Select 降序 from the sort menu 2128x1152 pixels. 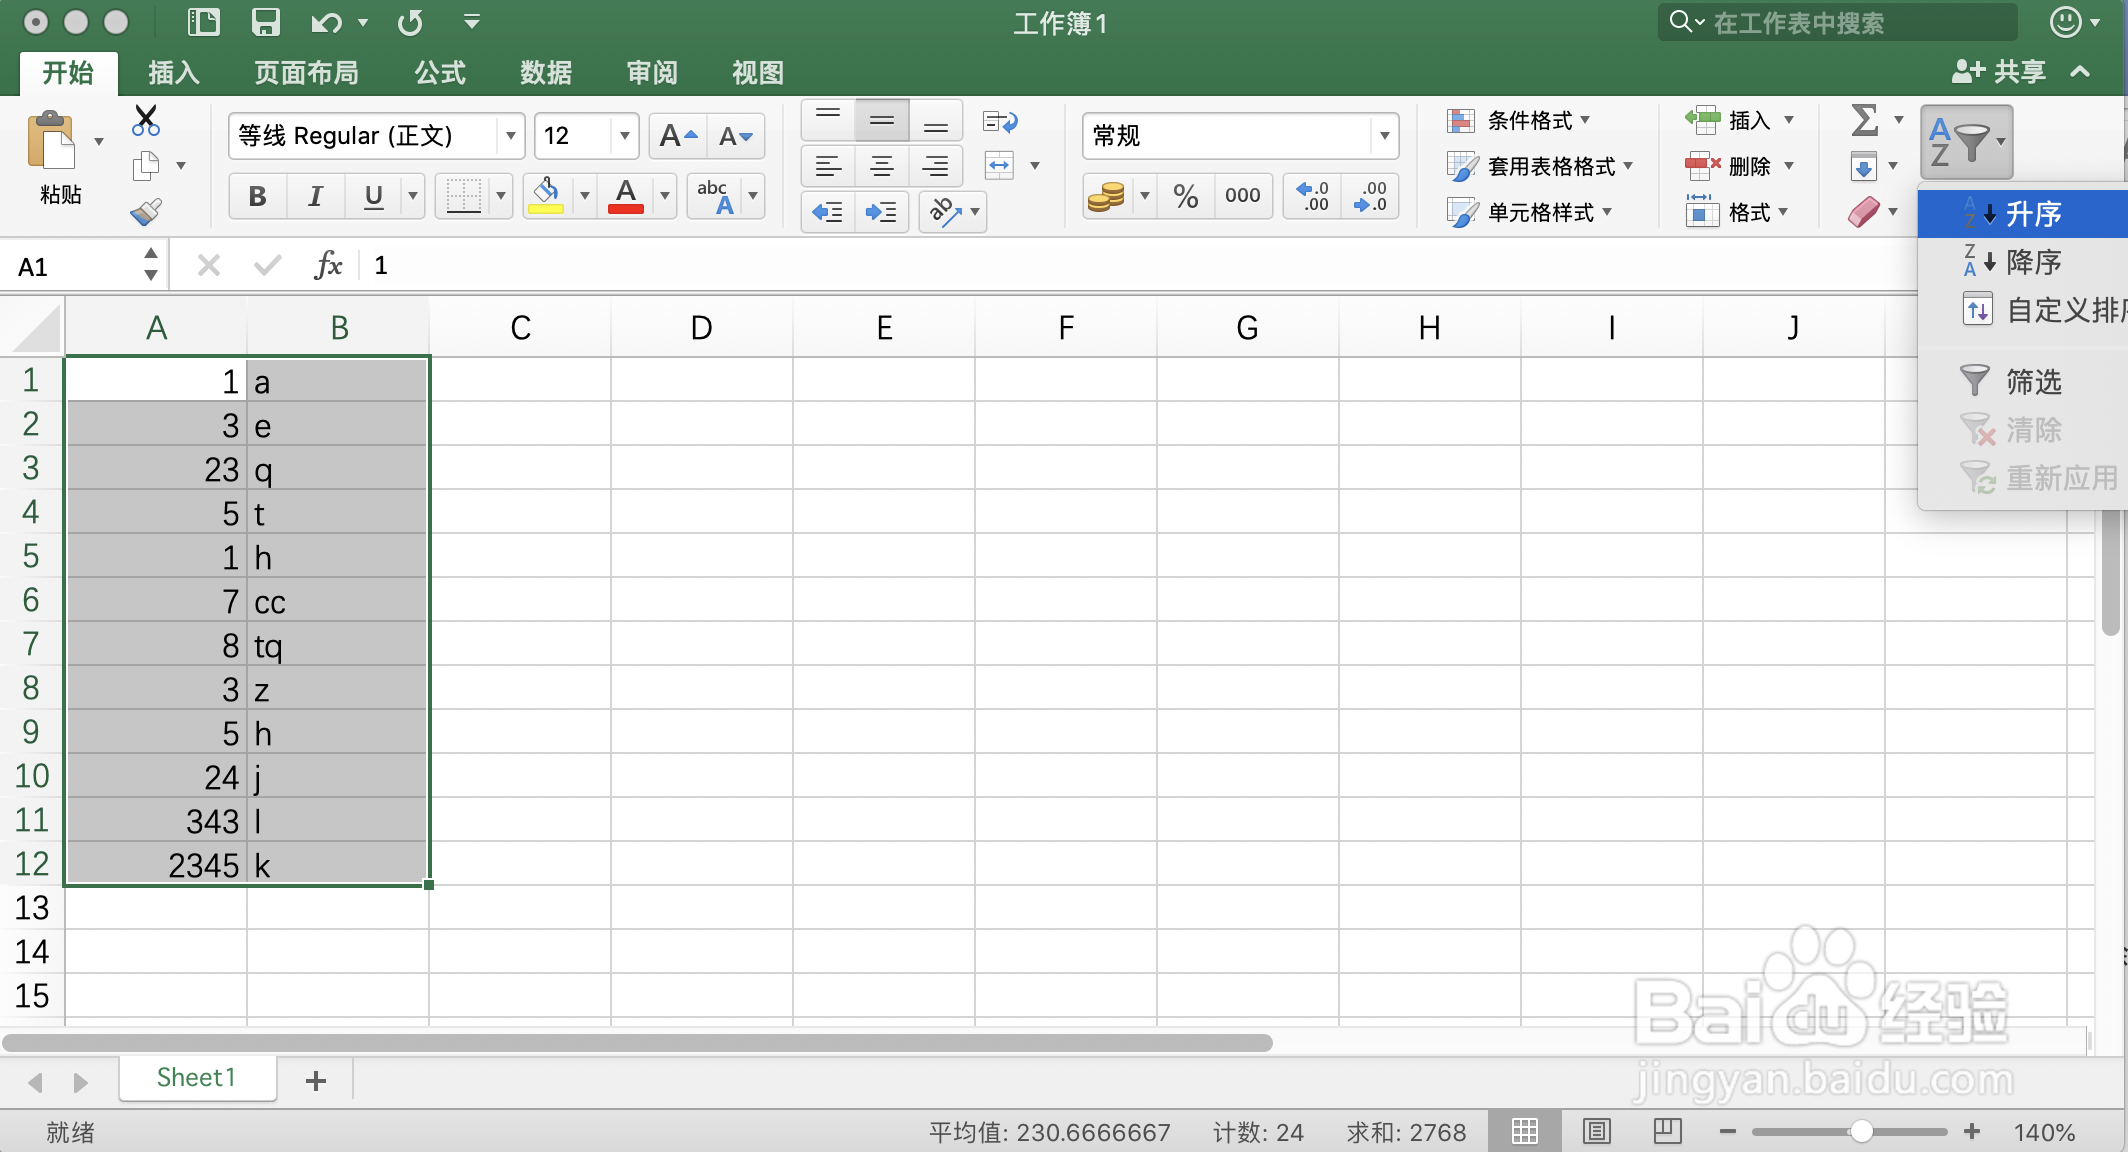[2032, 262]
